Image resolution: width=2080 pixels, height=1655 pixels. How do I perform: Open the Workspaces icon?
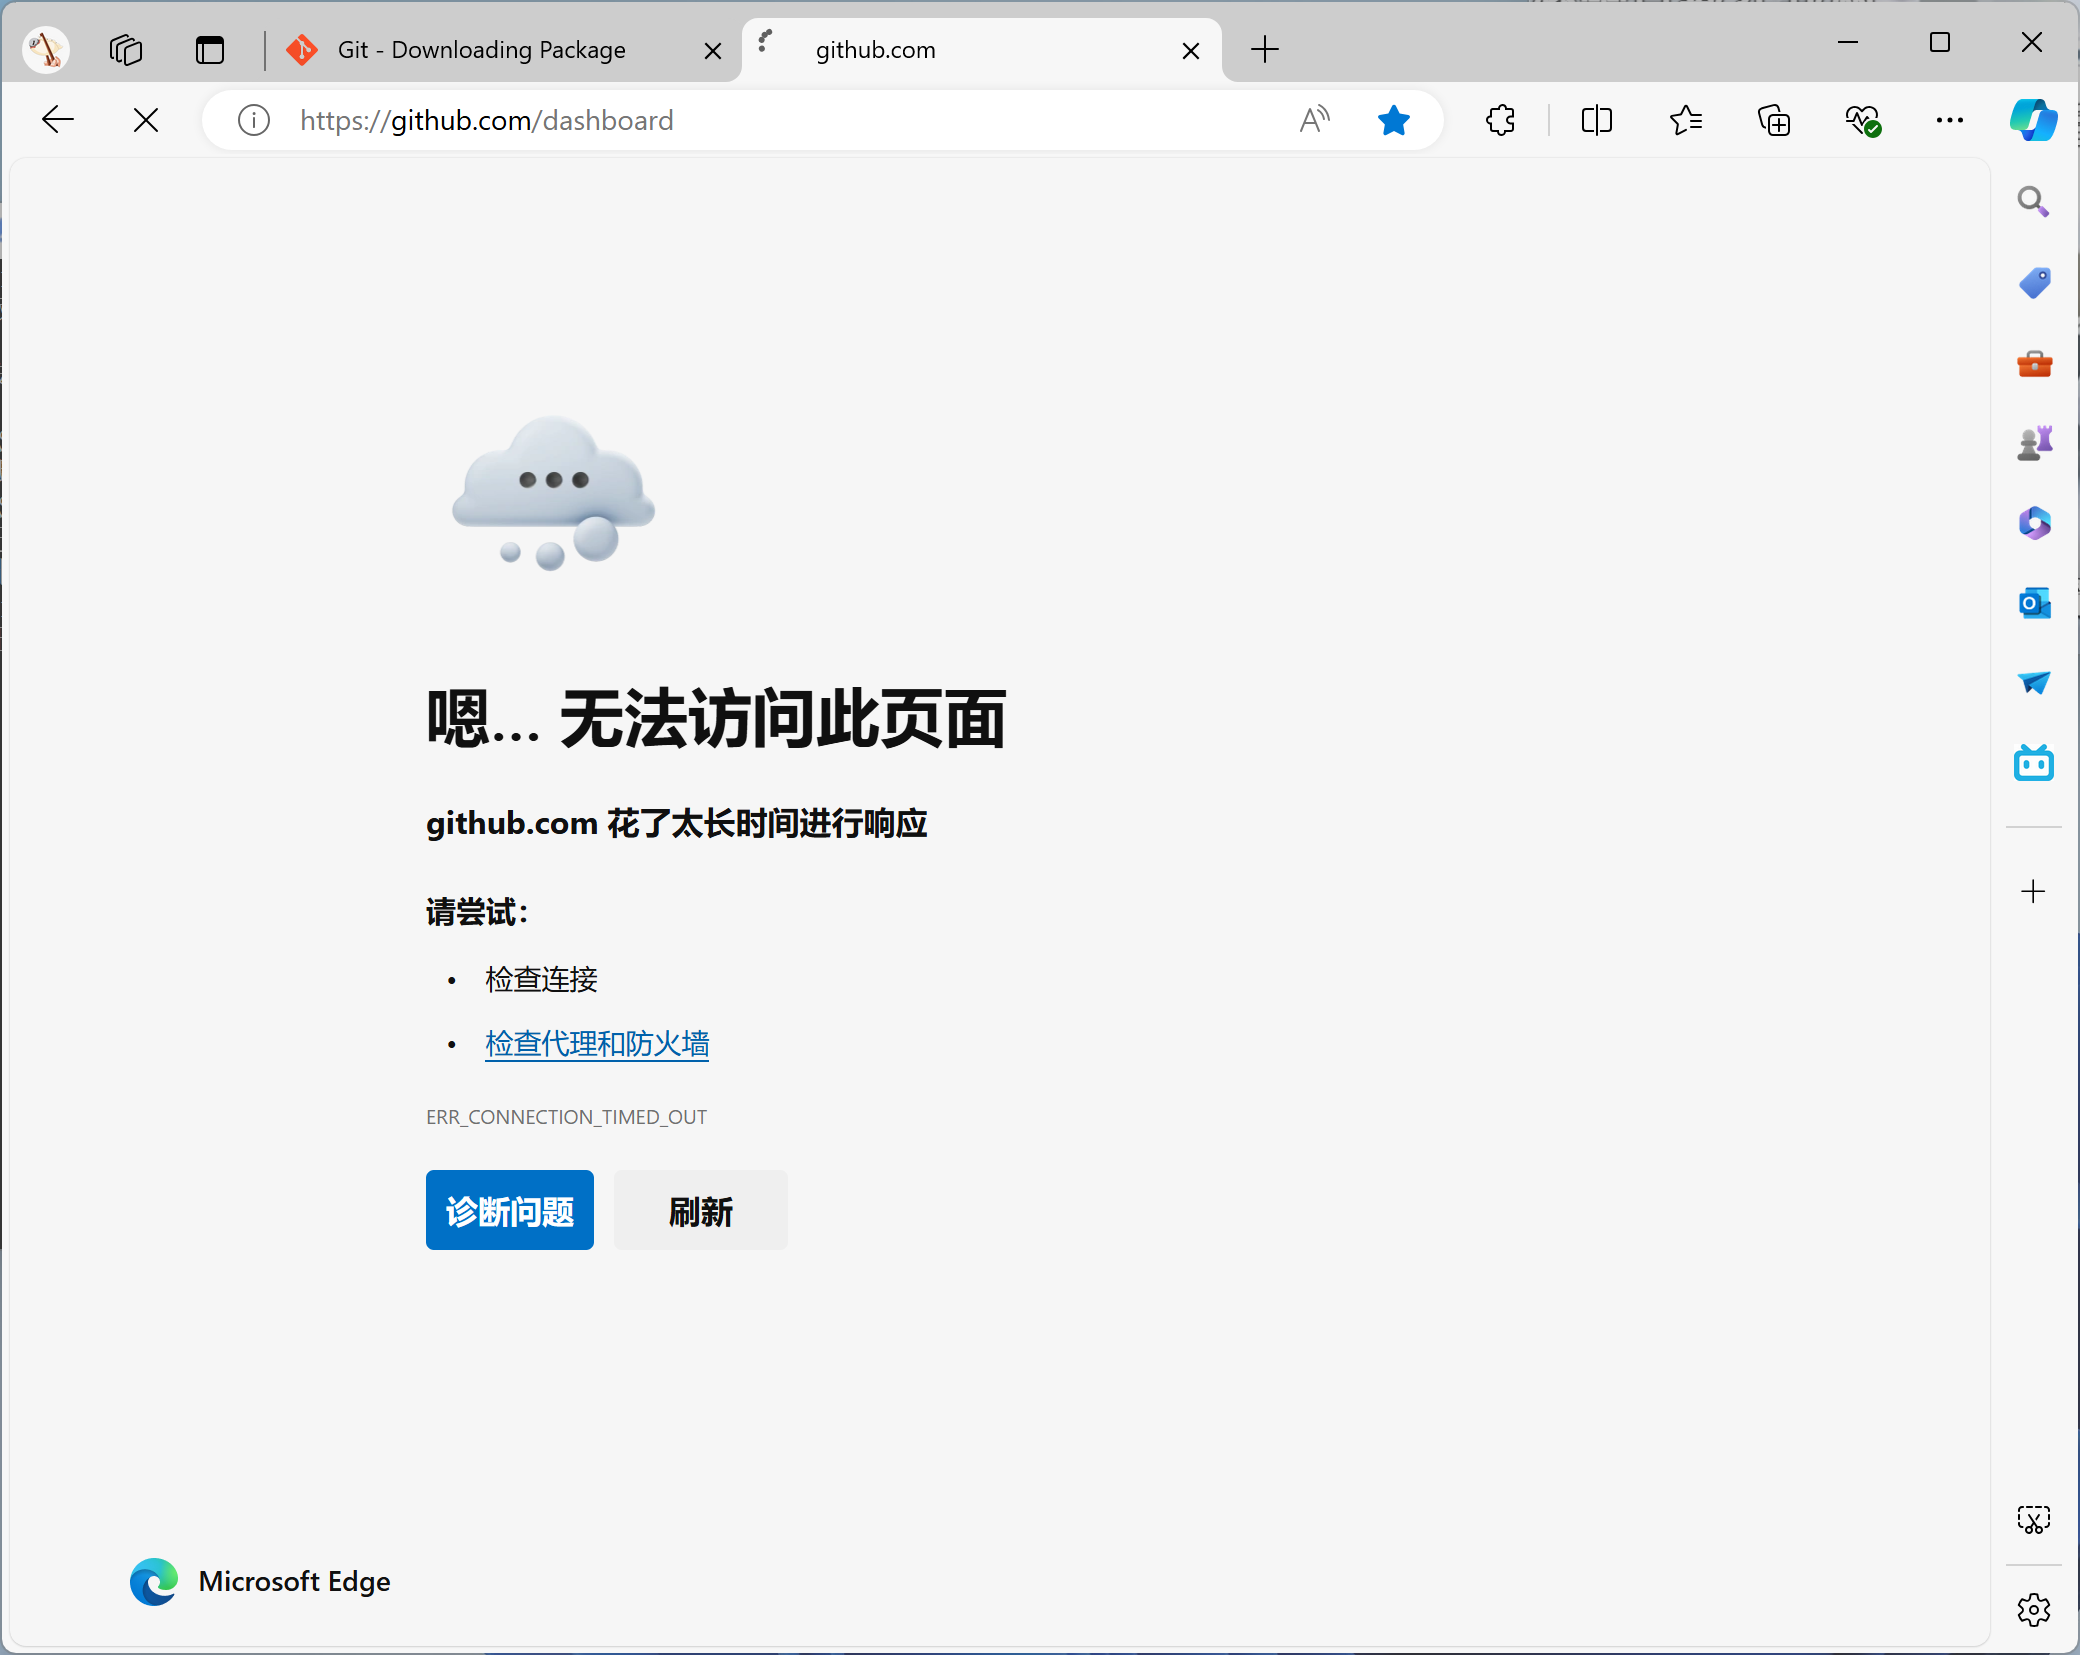[126, 49]
